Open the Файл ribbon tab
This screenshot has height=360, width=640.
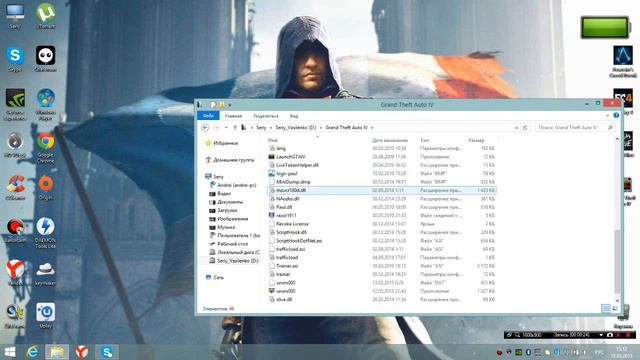pyautogui.click(x=208, y=116)
